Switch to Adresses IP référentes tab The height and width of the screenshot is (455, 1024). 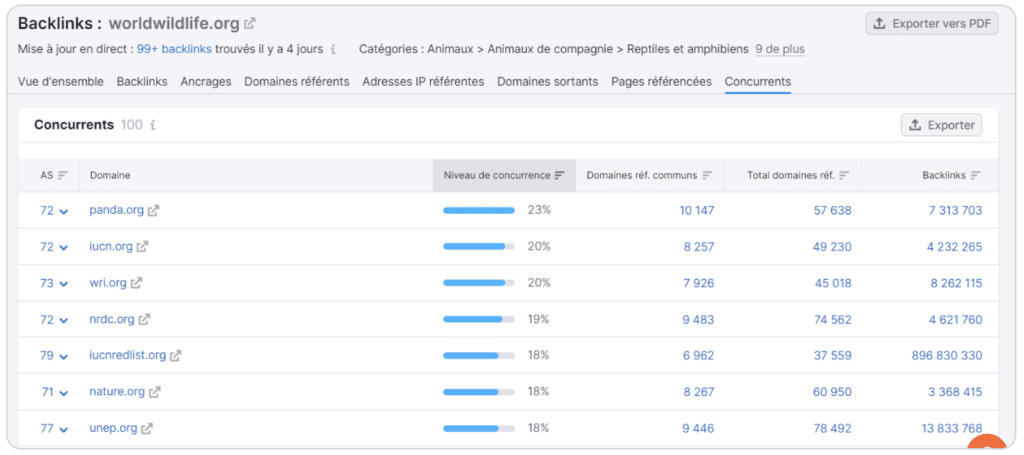point(423,82)
